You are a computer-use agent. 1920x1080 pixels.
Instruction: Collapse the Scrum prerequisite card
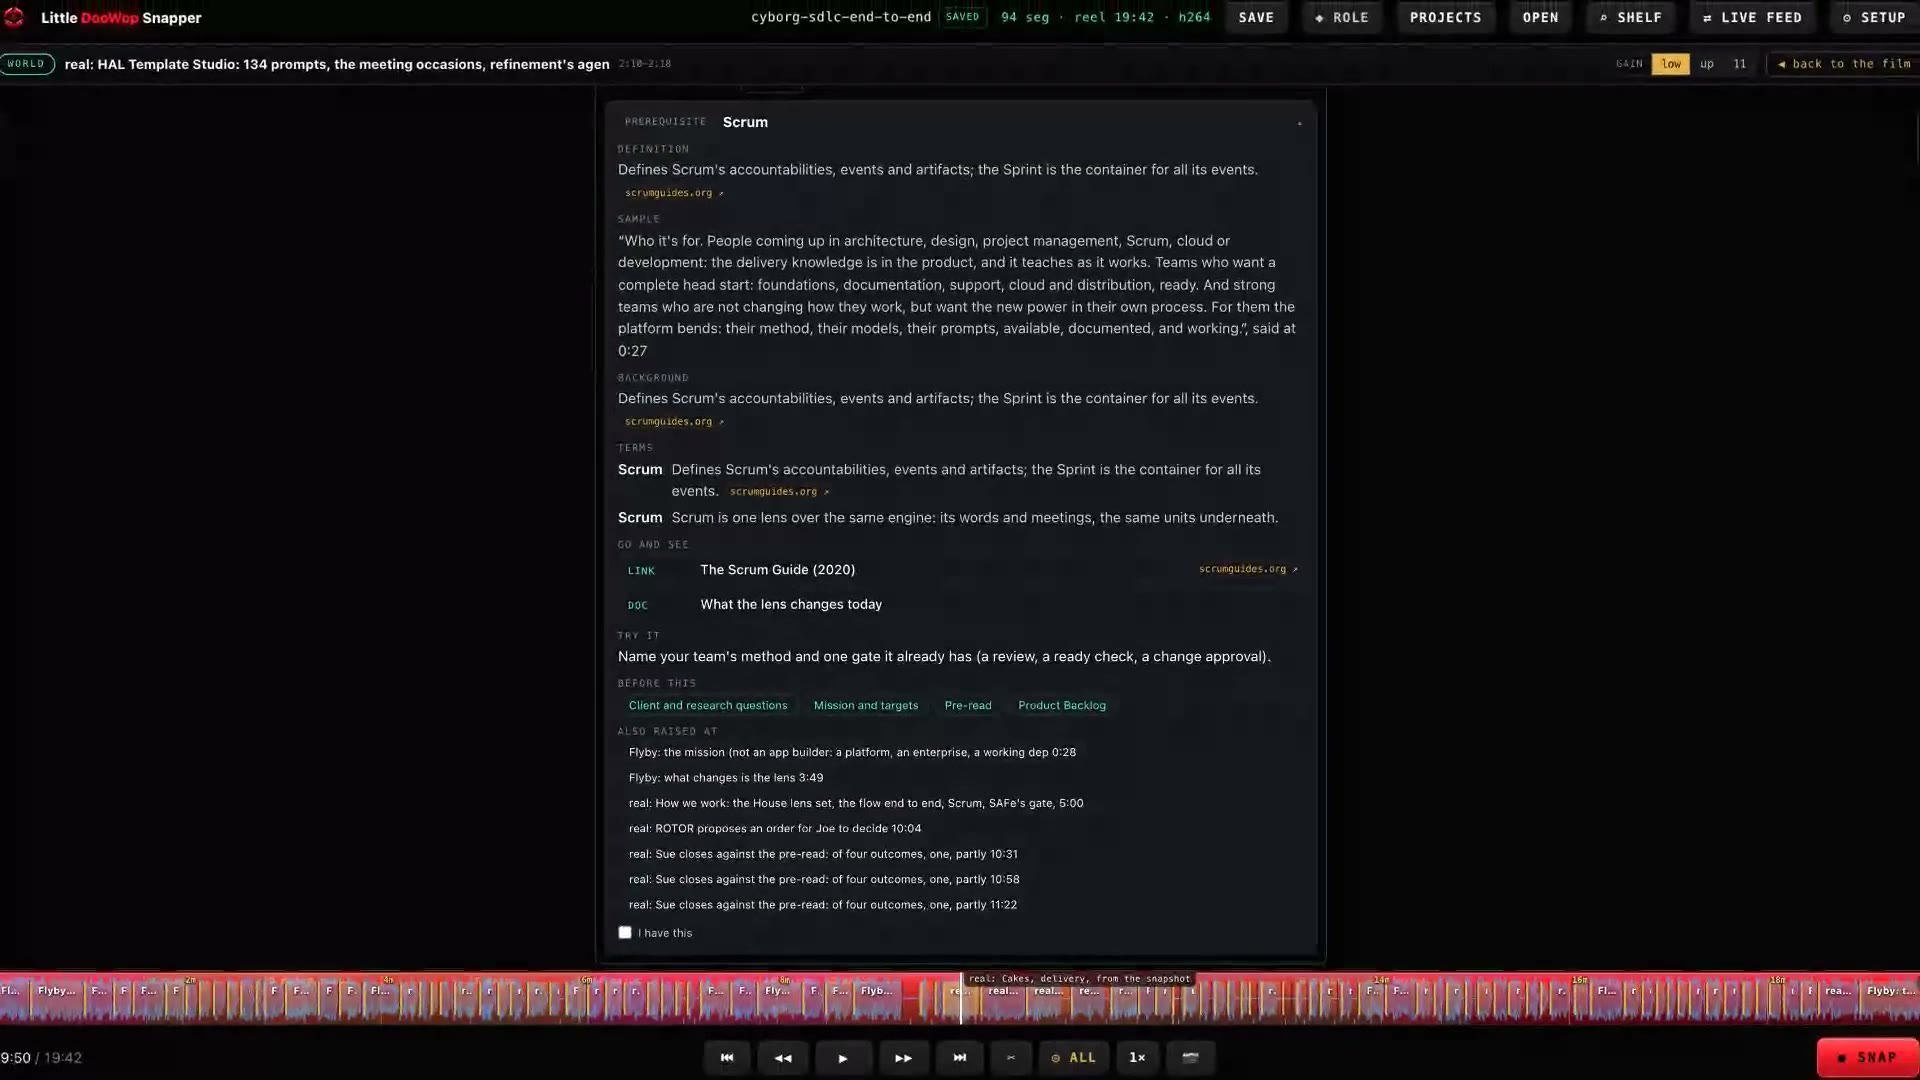pos(1299,122)
